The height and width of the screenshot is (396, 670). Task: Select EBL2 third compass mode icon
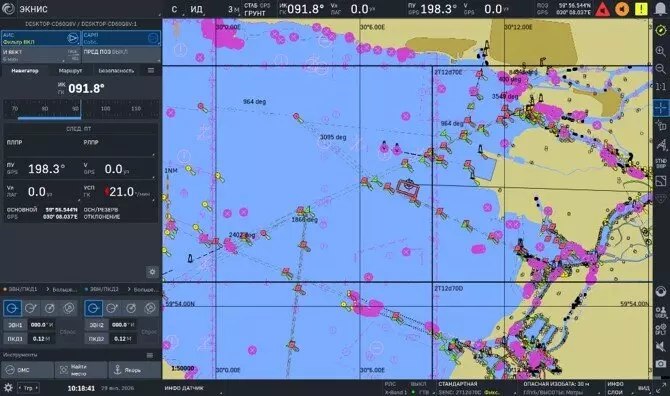coord(131,308)
